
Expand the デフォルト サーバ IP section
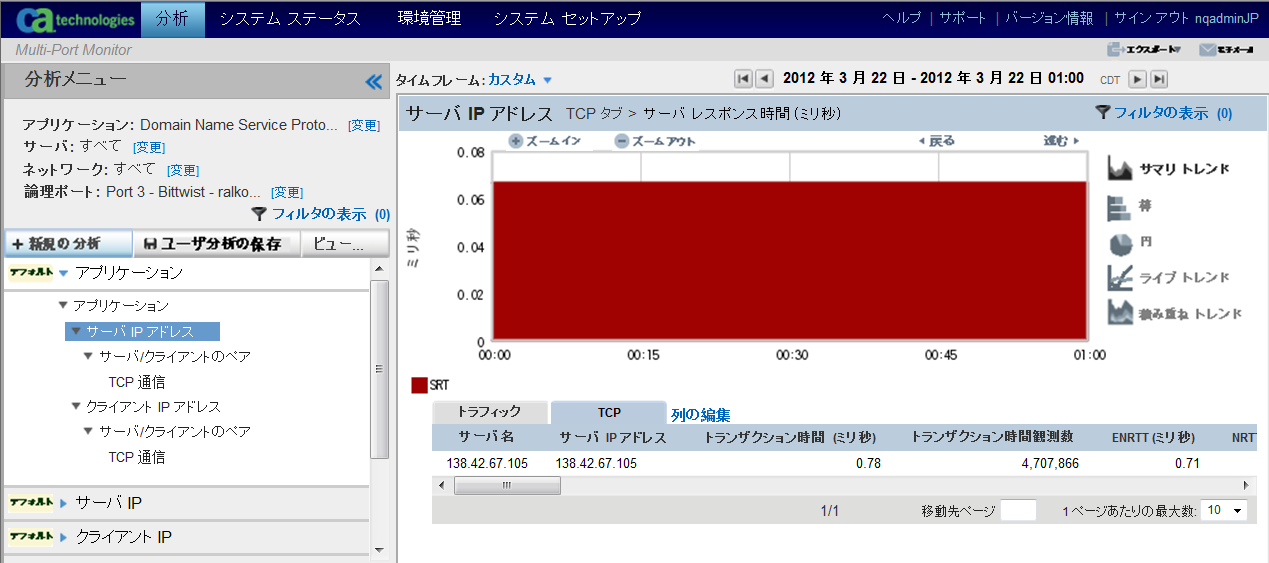(x=64, y=503)
